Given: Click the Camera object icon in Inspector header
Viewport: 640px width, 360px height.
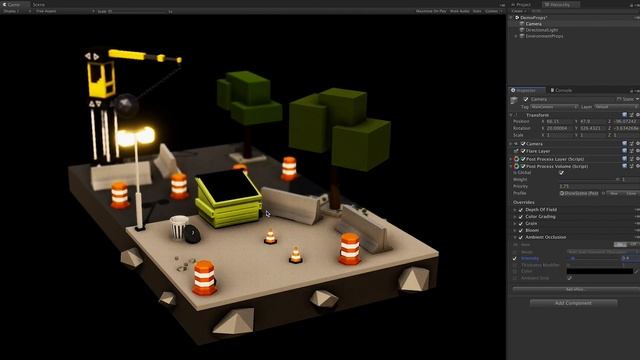Looking at the screenshot, I should [514, 100].
